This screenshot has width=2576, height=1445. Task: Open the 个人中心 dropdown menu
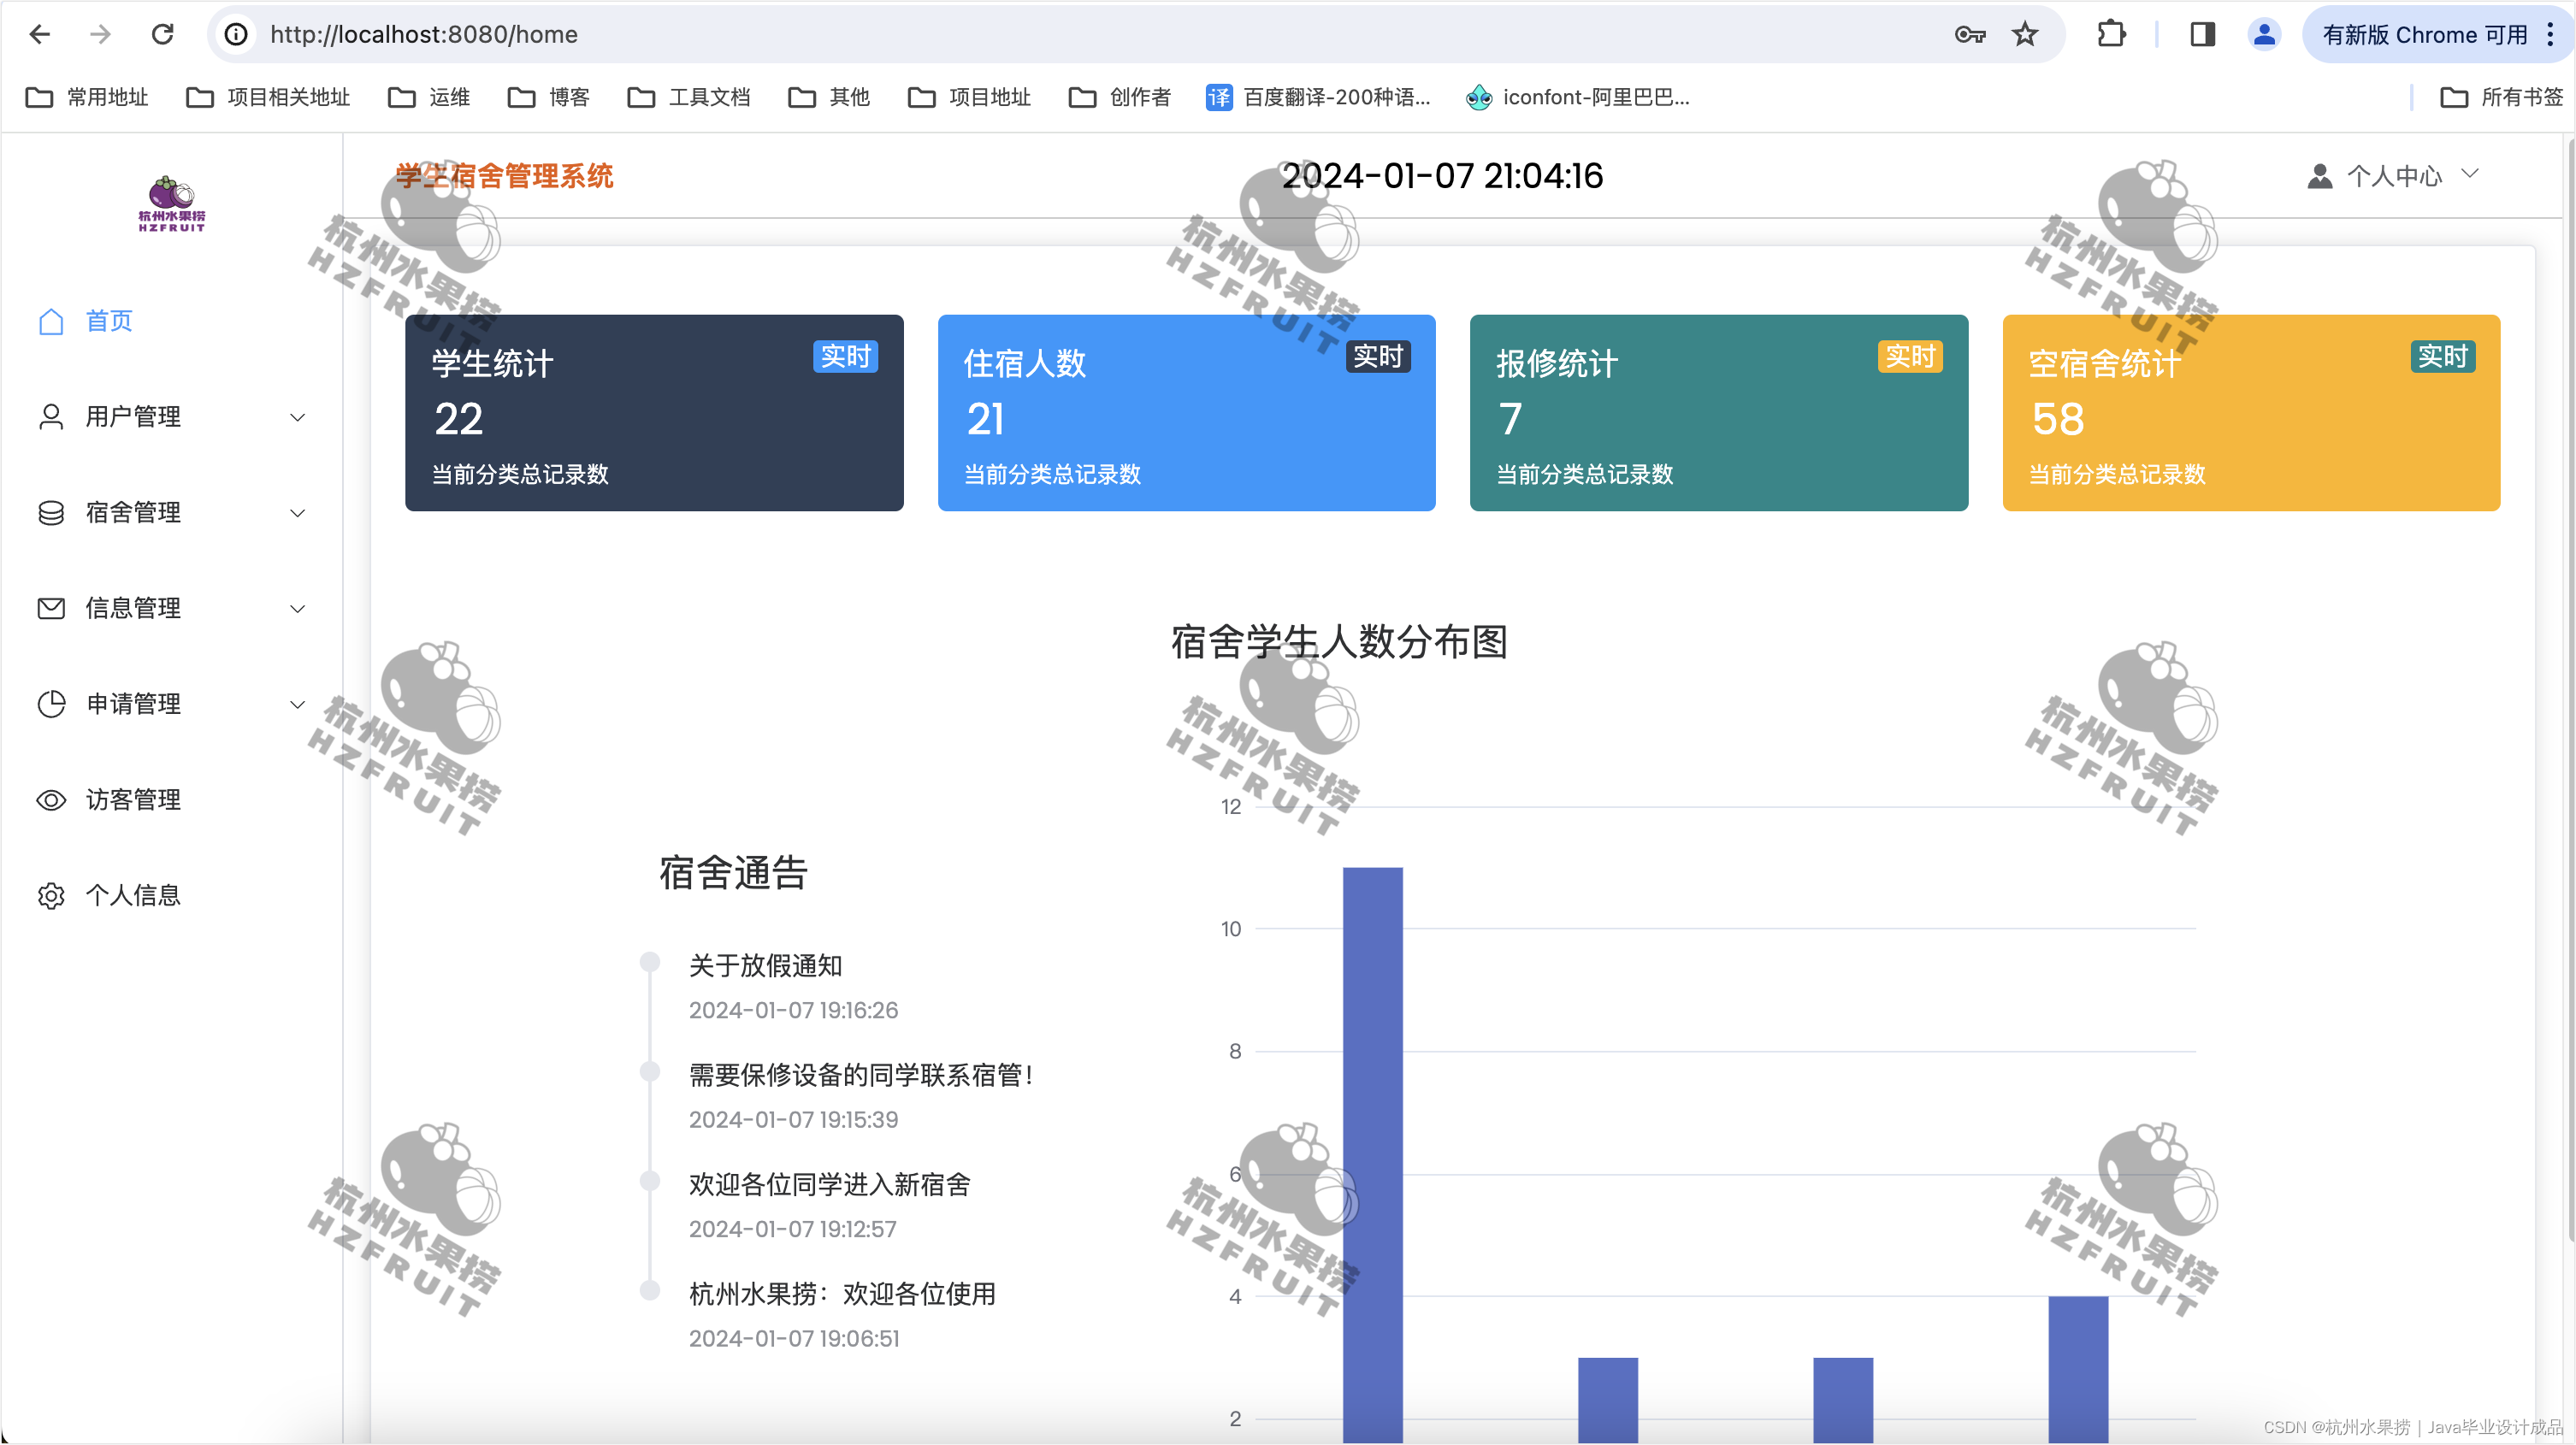(x=2394, y=176)
